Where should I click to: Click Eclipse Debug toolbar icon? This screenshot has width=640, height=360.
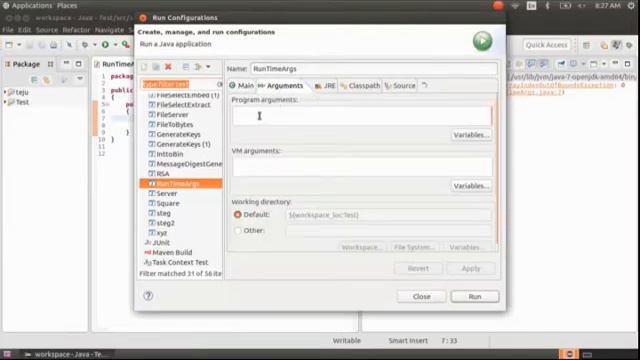tap(84, 44)
